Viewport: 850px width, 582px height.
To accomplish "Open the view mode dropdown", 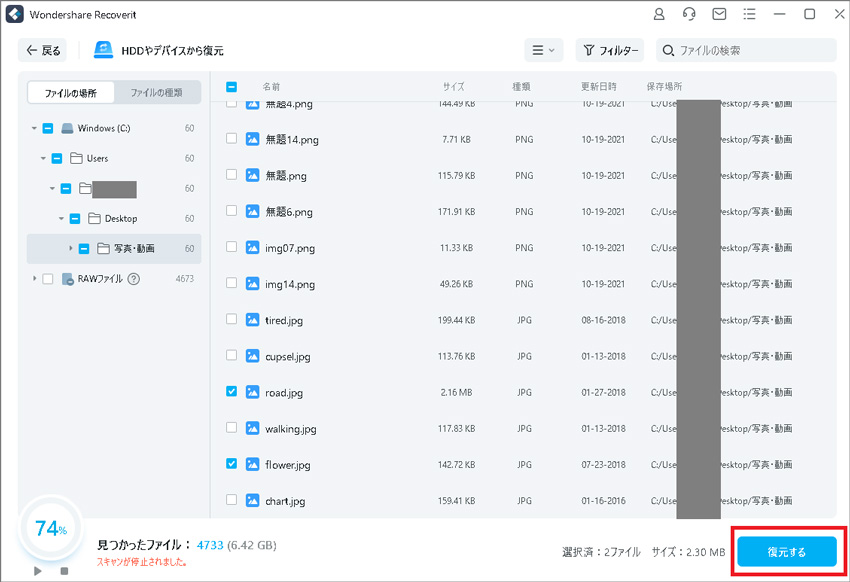I will coord(544,50).
